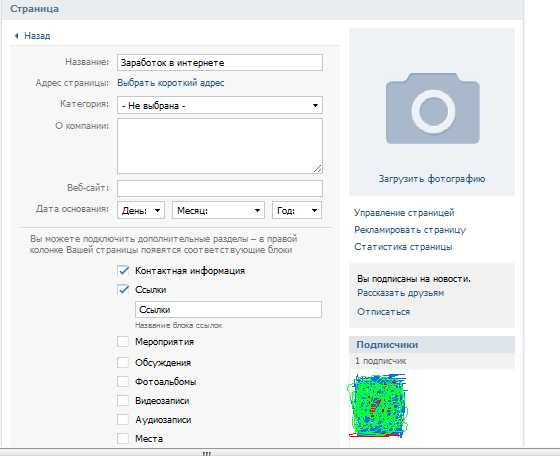
Task: Click Загрузить фотографию link
Action: tap(432, 179)
